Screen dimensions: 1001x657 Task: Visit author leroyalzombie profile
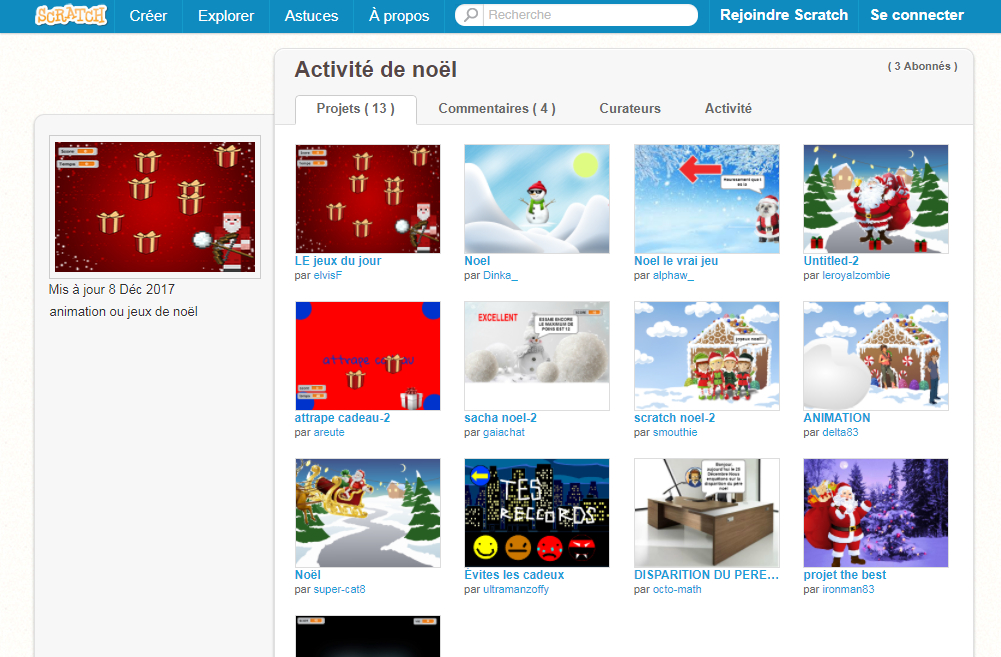[x=856, y=275]
